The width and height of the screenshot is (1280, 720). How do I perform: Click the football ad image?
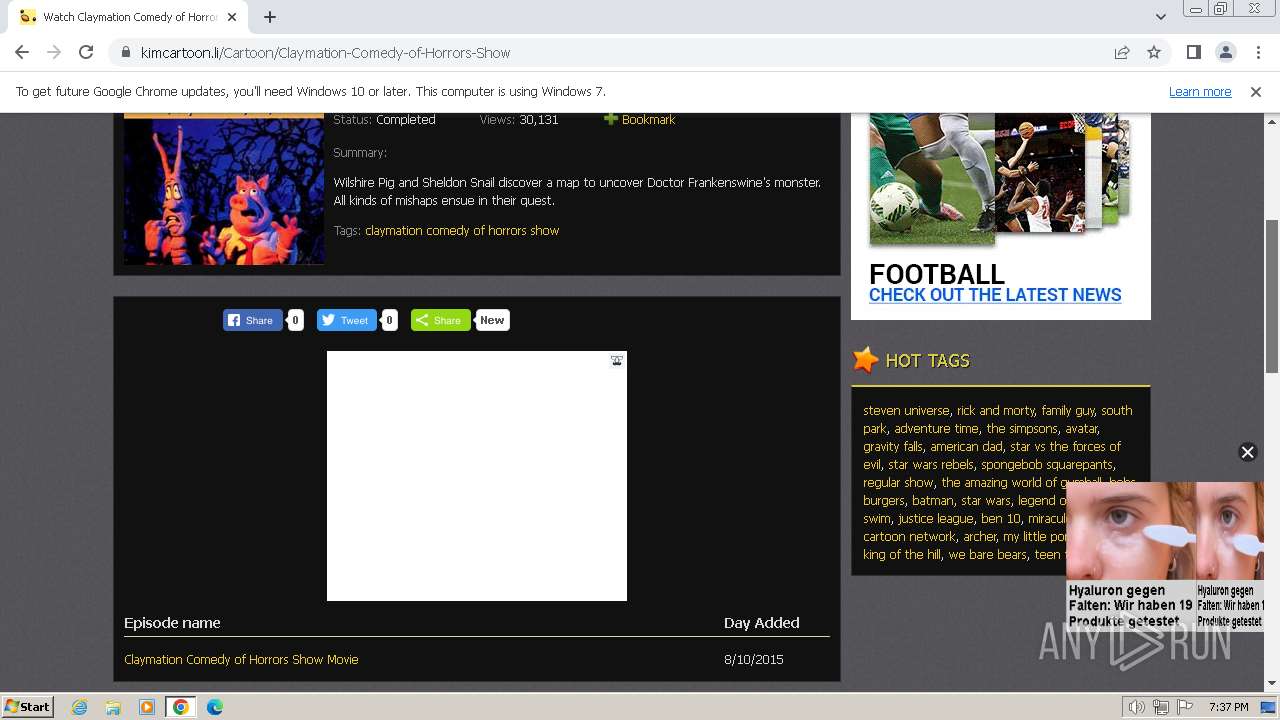1000,178
